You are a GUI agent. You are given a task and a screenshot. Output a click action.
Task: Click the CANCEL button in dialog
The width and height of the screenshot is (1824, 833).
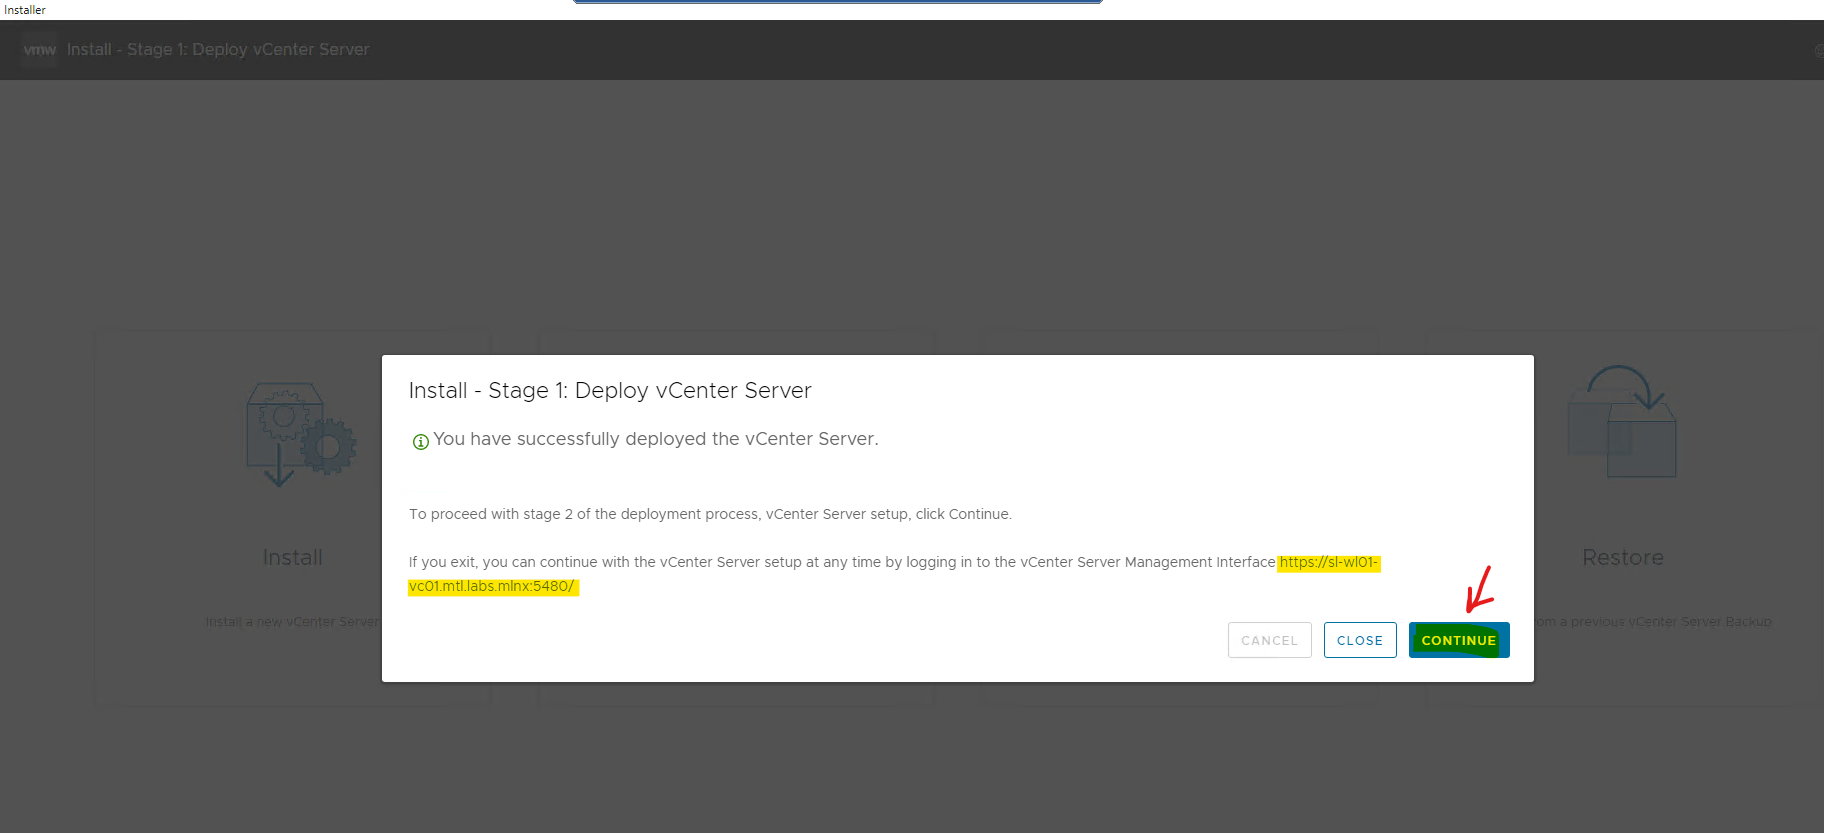[x=1269, y=640]
